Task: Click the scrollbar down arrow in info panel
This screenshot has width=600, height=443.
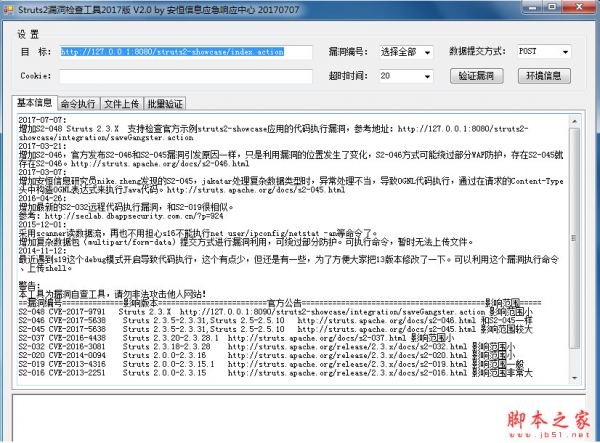Action: point(574,378)
